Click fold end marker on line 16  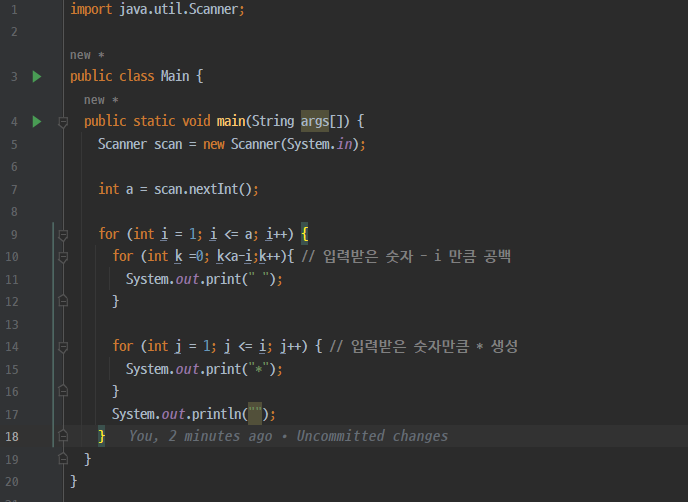click(x=63, y=391)
